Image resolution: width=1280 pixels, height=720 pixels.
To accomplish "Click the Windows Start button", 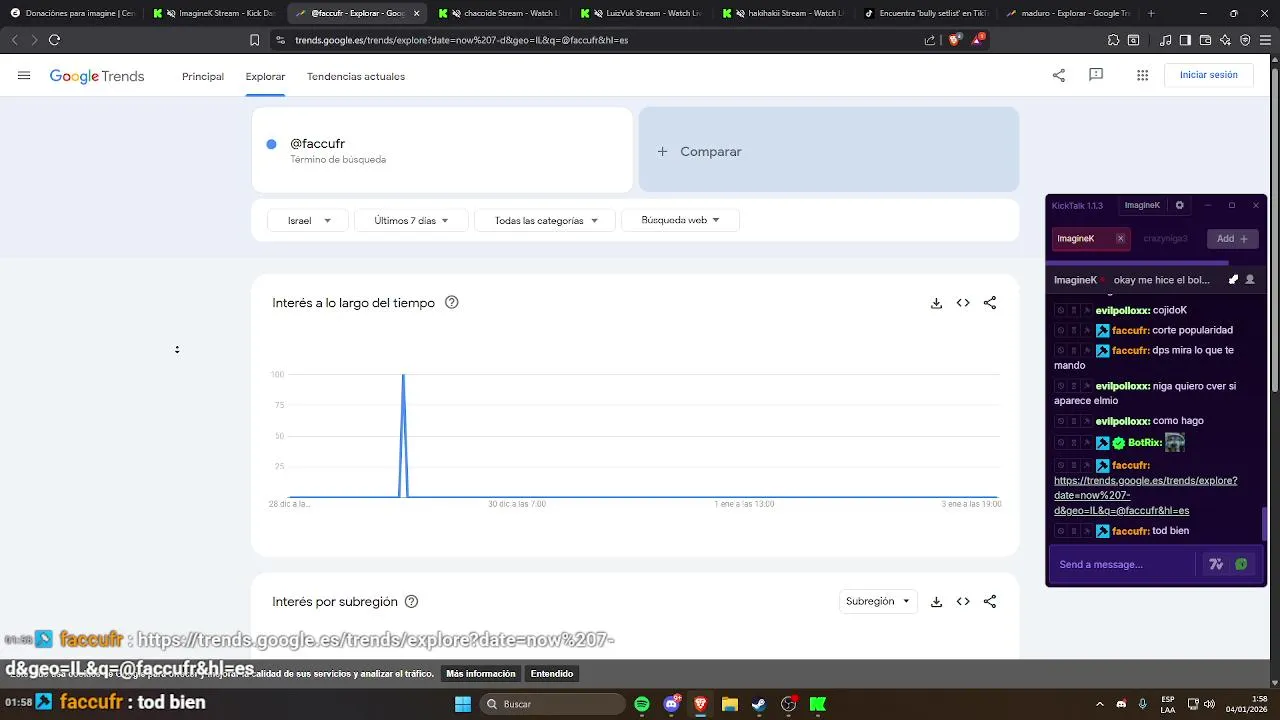I will [463, 704].
